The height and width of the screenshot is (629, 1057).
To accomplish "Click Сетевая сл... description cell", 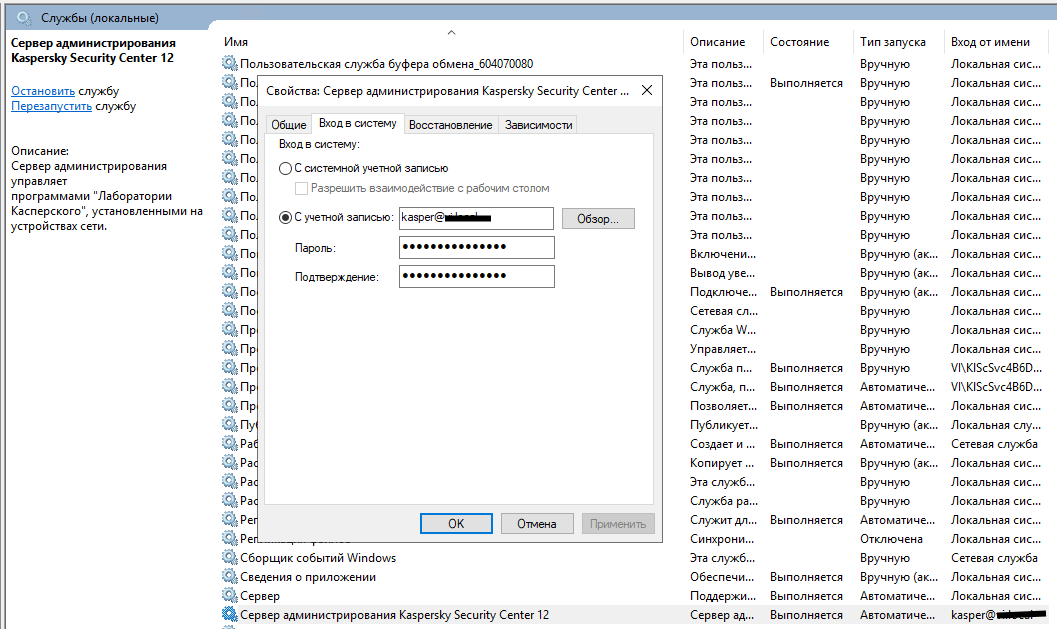I will 723,311.
